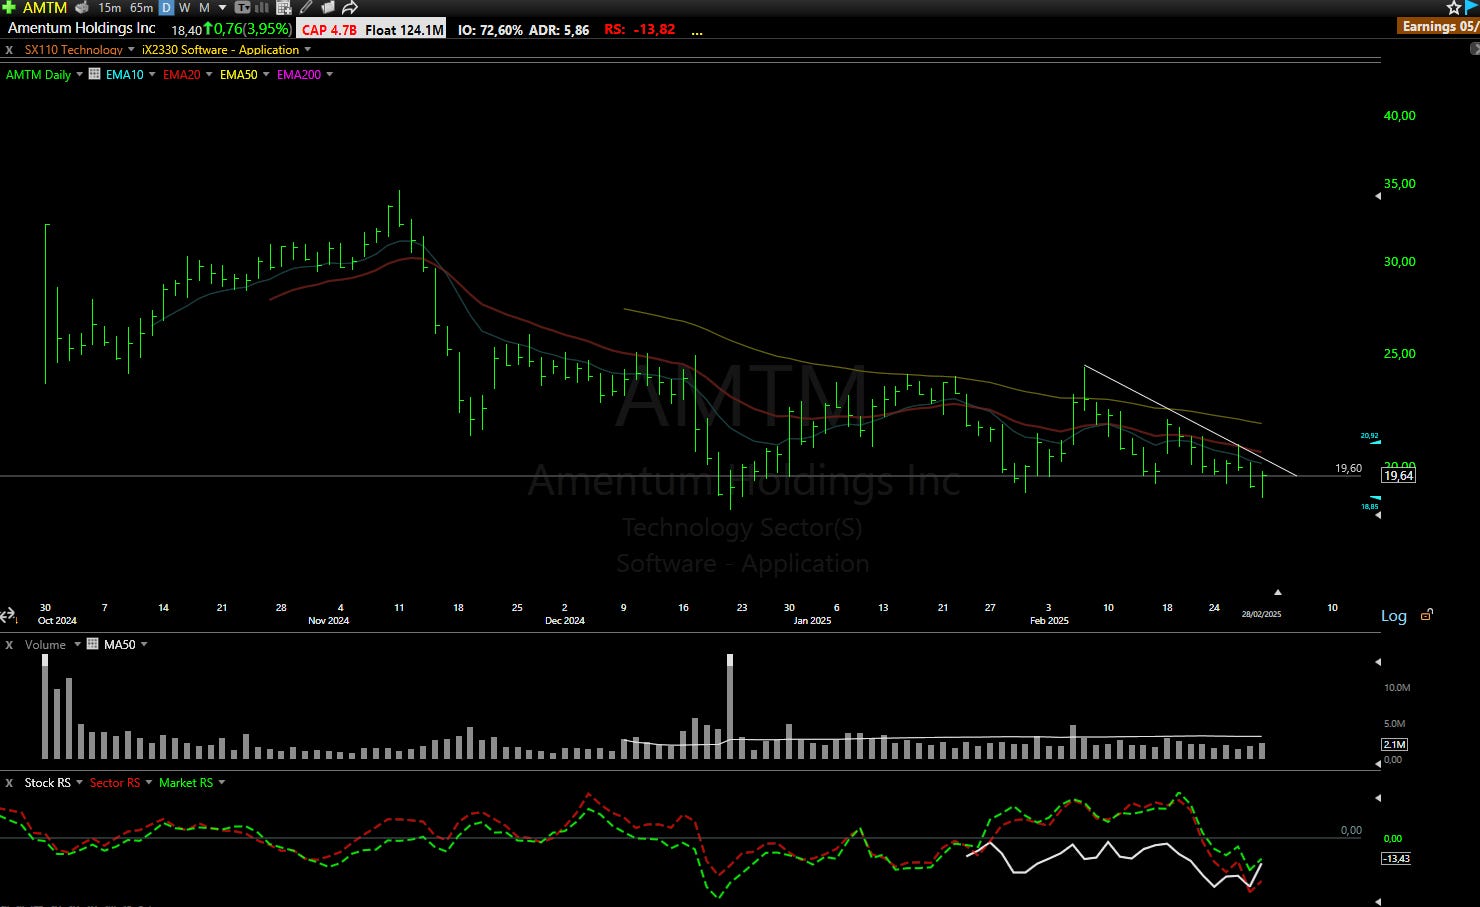Select the Monthly (M) timeframe

pos(204,7)
